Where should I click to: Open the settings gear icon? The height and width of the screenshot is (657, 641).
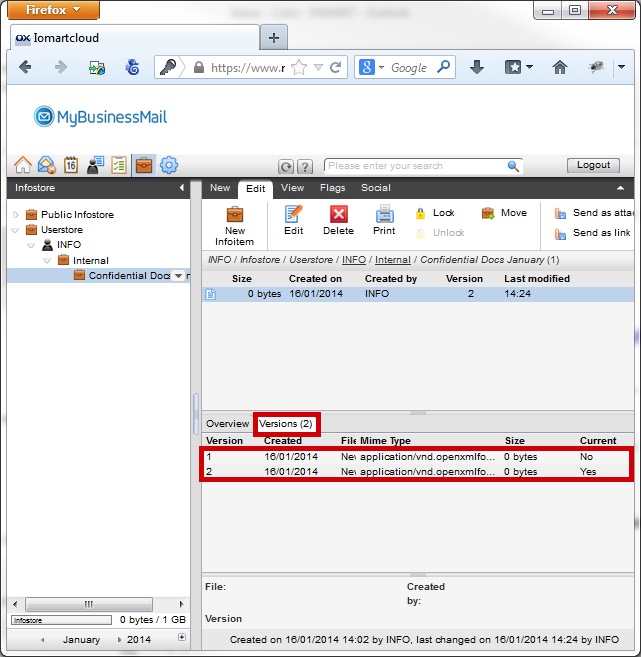pyautogui.click(x=169, y=165)
